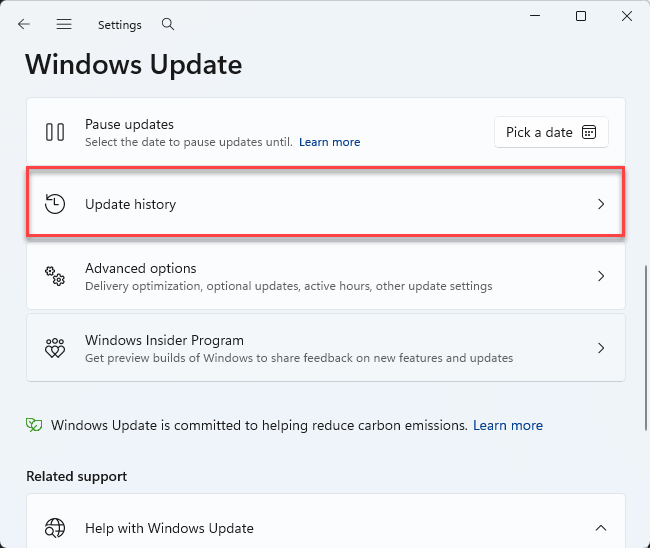Click the search magnifier icon
This screenshot has height=548, width=650.
coord(168,24)
